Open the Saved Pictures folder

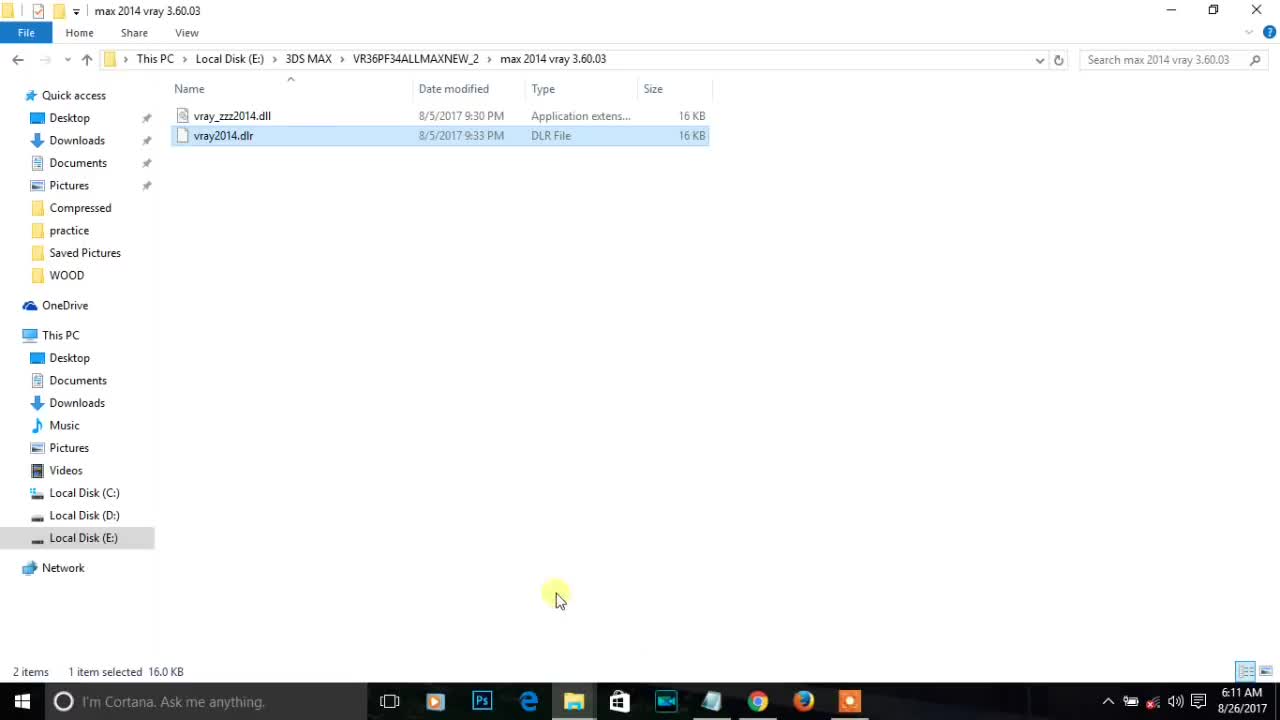85,253
